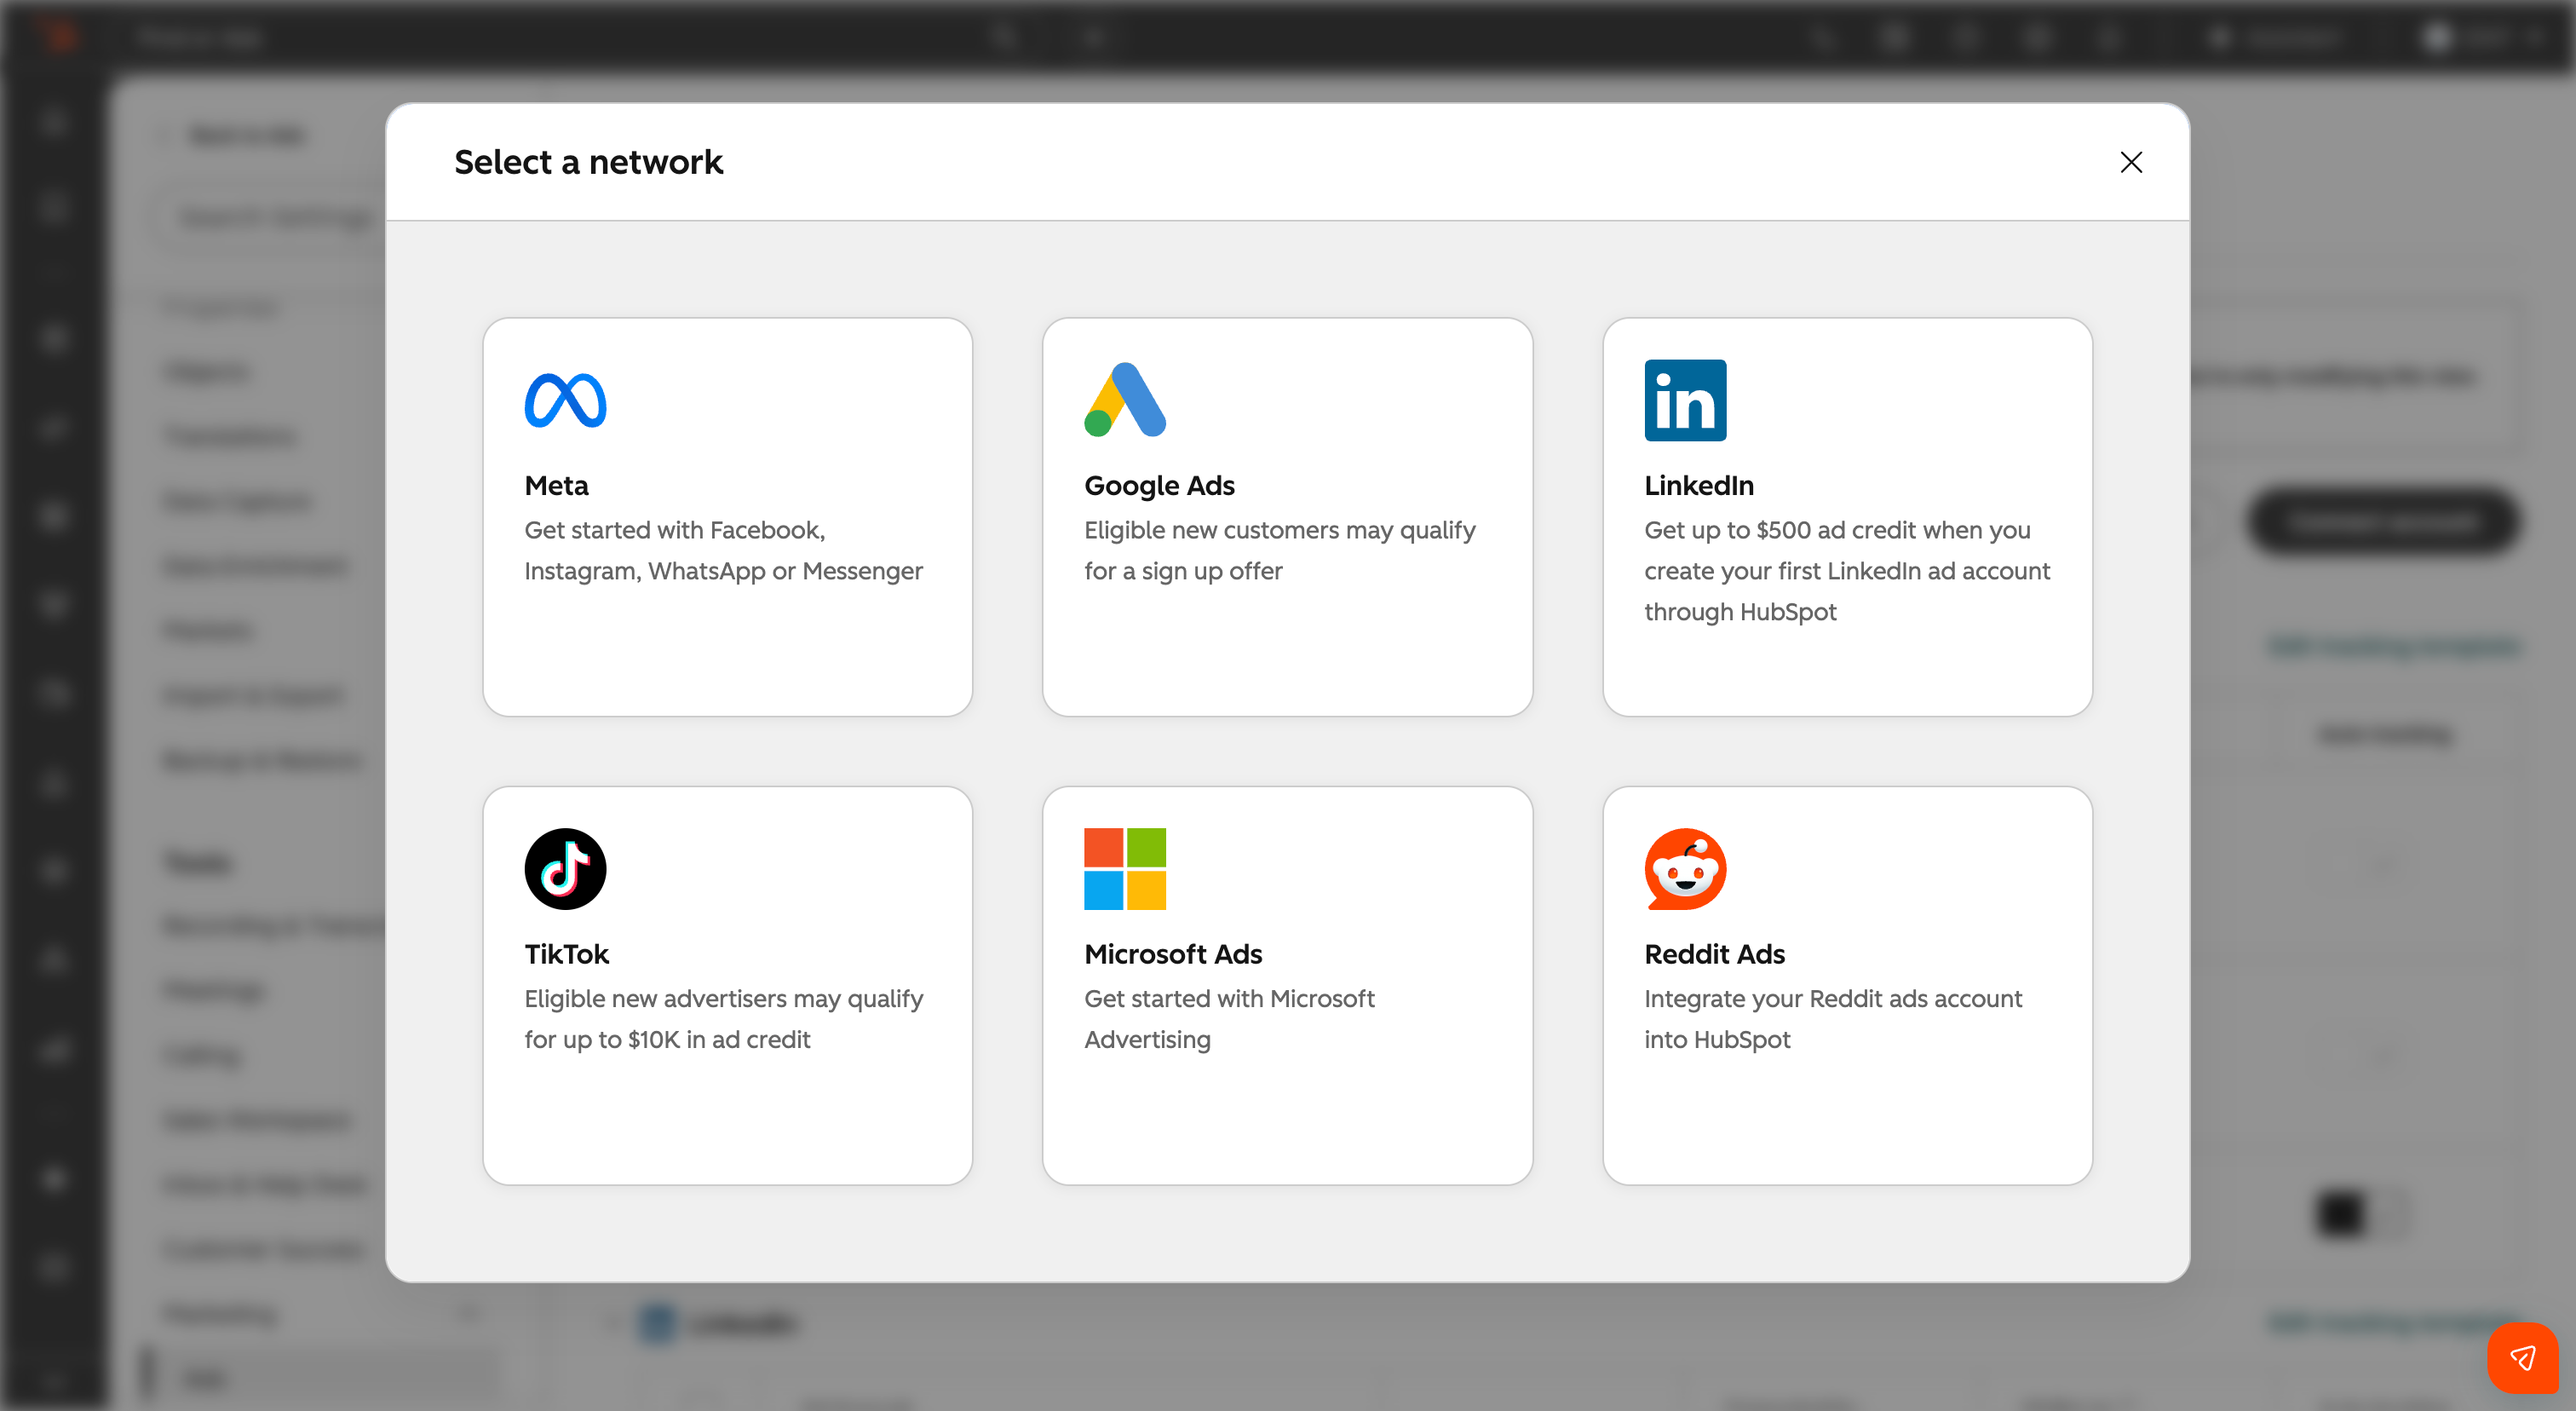Screen dimensions: 2576x1411
Task: Click Reddit ads account integration description
Action: (x=1833, y=1019)
